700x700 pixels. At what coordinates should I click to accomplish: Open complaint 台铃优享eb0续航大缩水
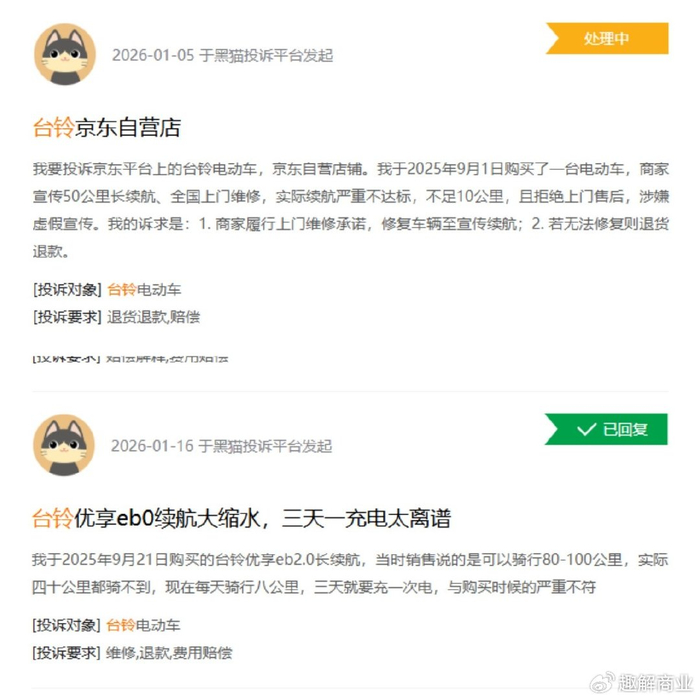(x=242, y=518)
